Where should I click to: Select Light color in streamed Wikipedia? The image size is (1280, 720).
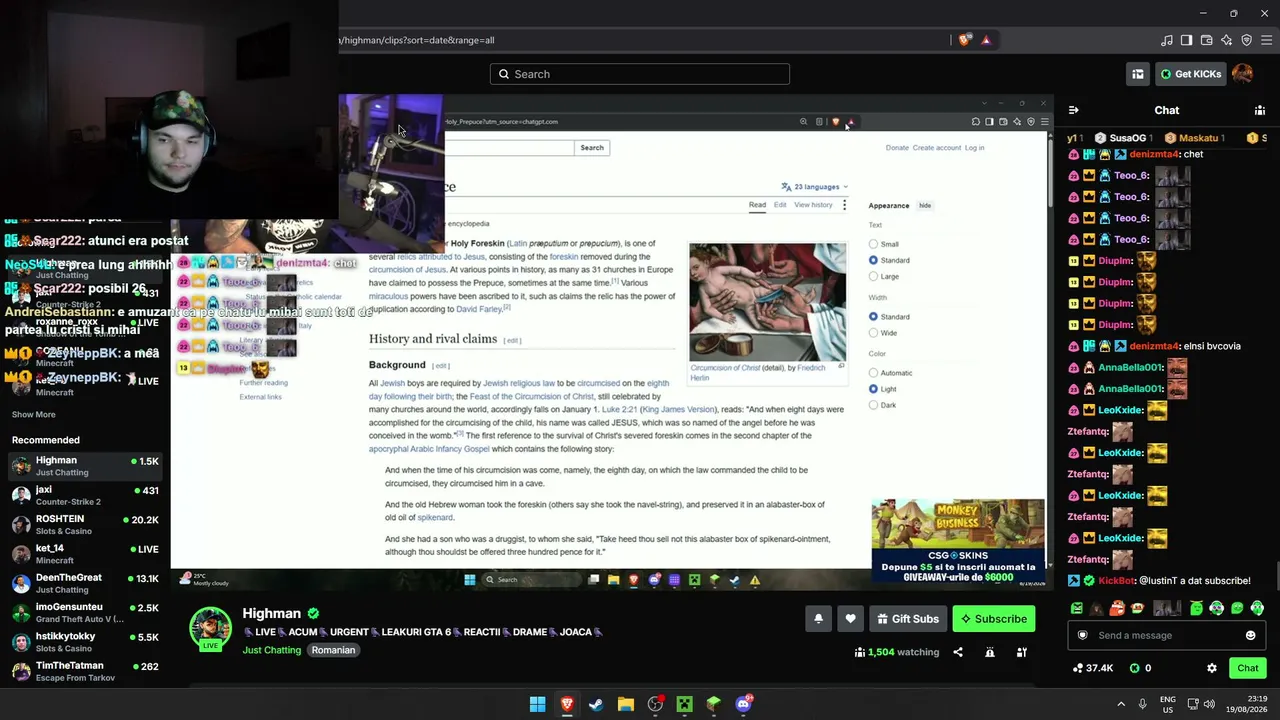coord(873,389)
